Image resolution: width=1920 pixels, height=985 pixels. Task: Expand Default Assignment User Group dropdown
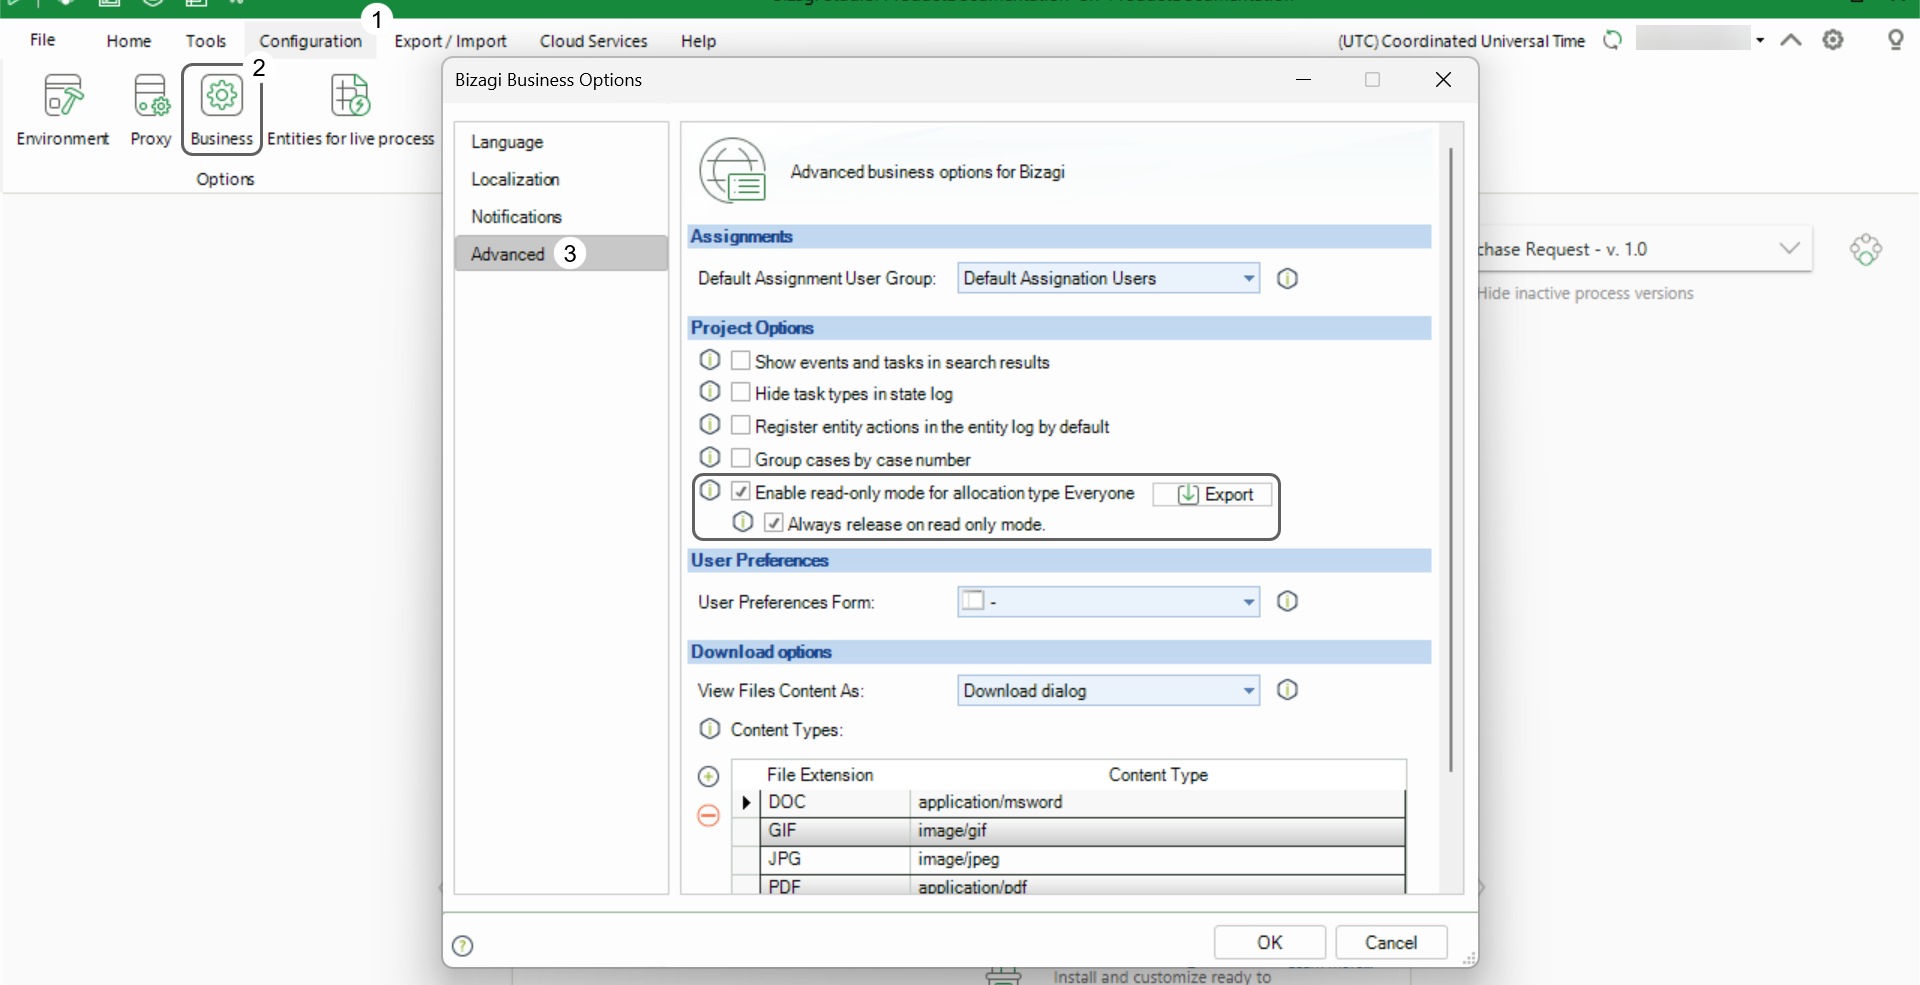click(x=1249, y=279)
